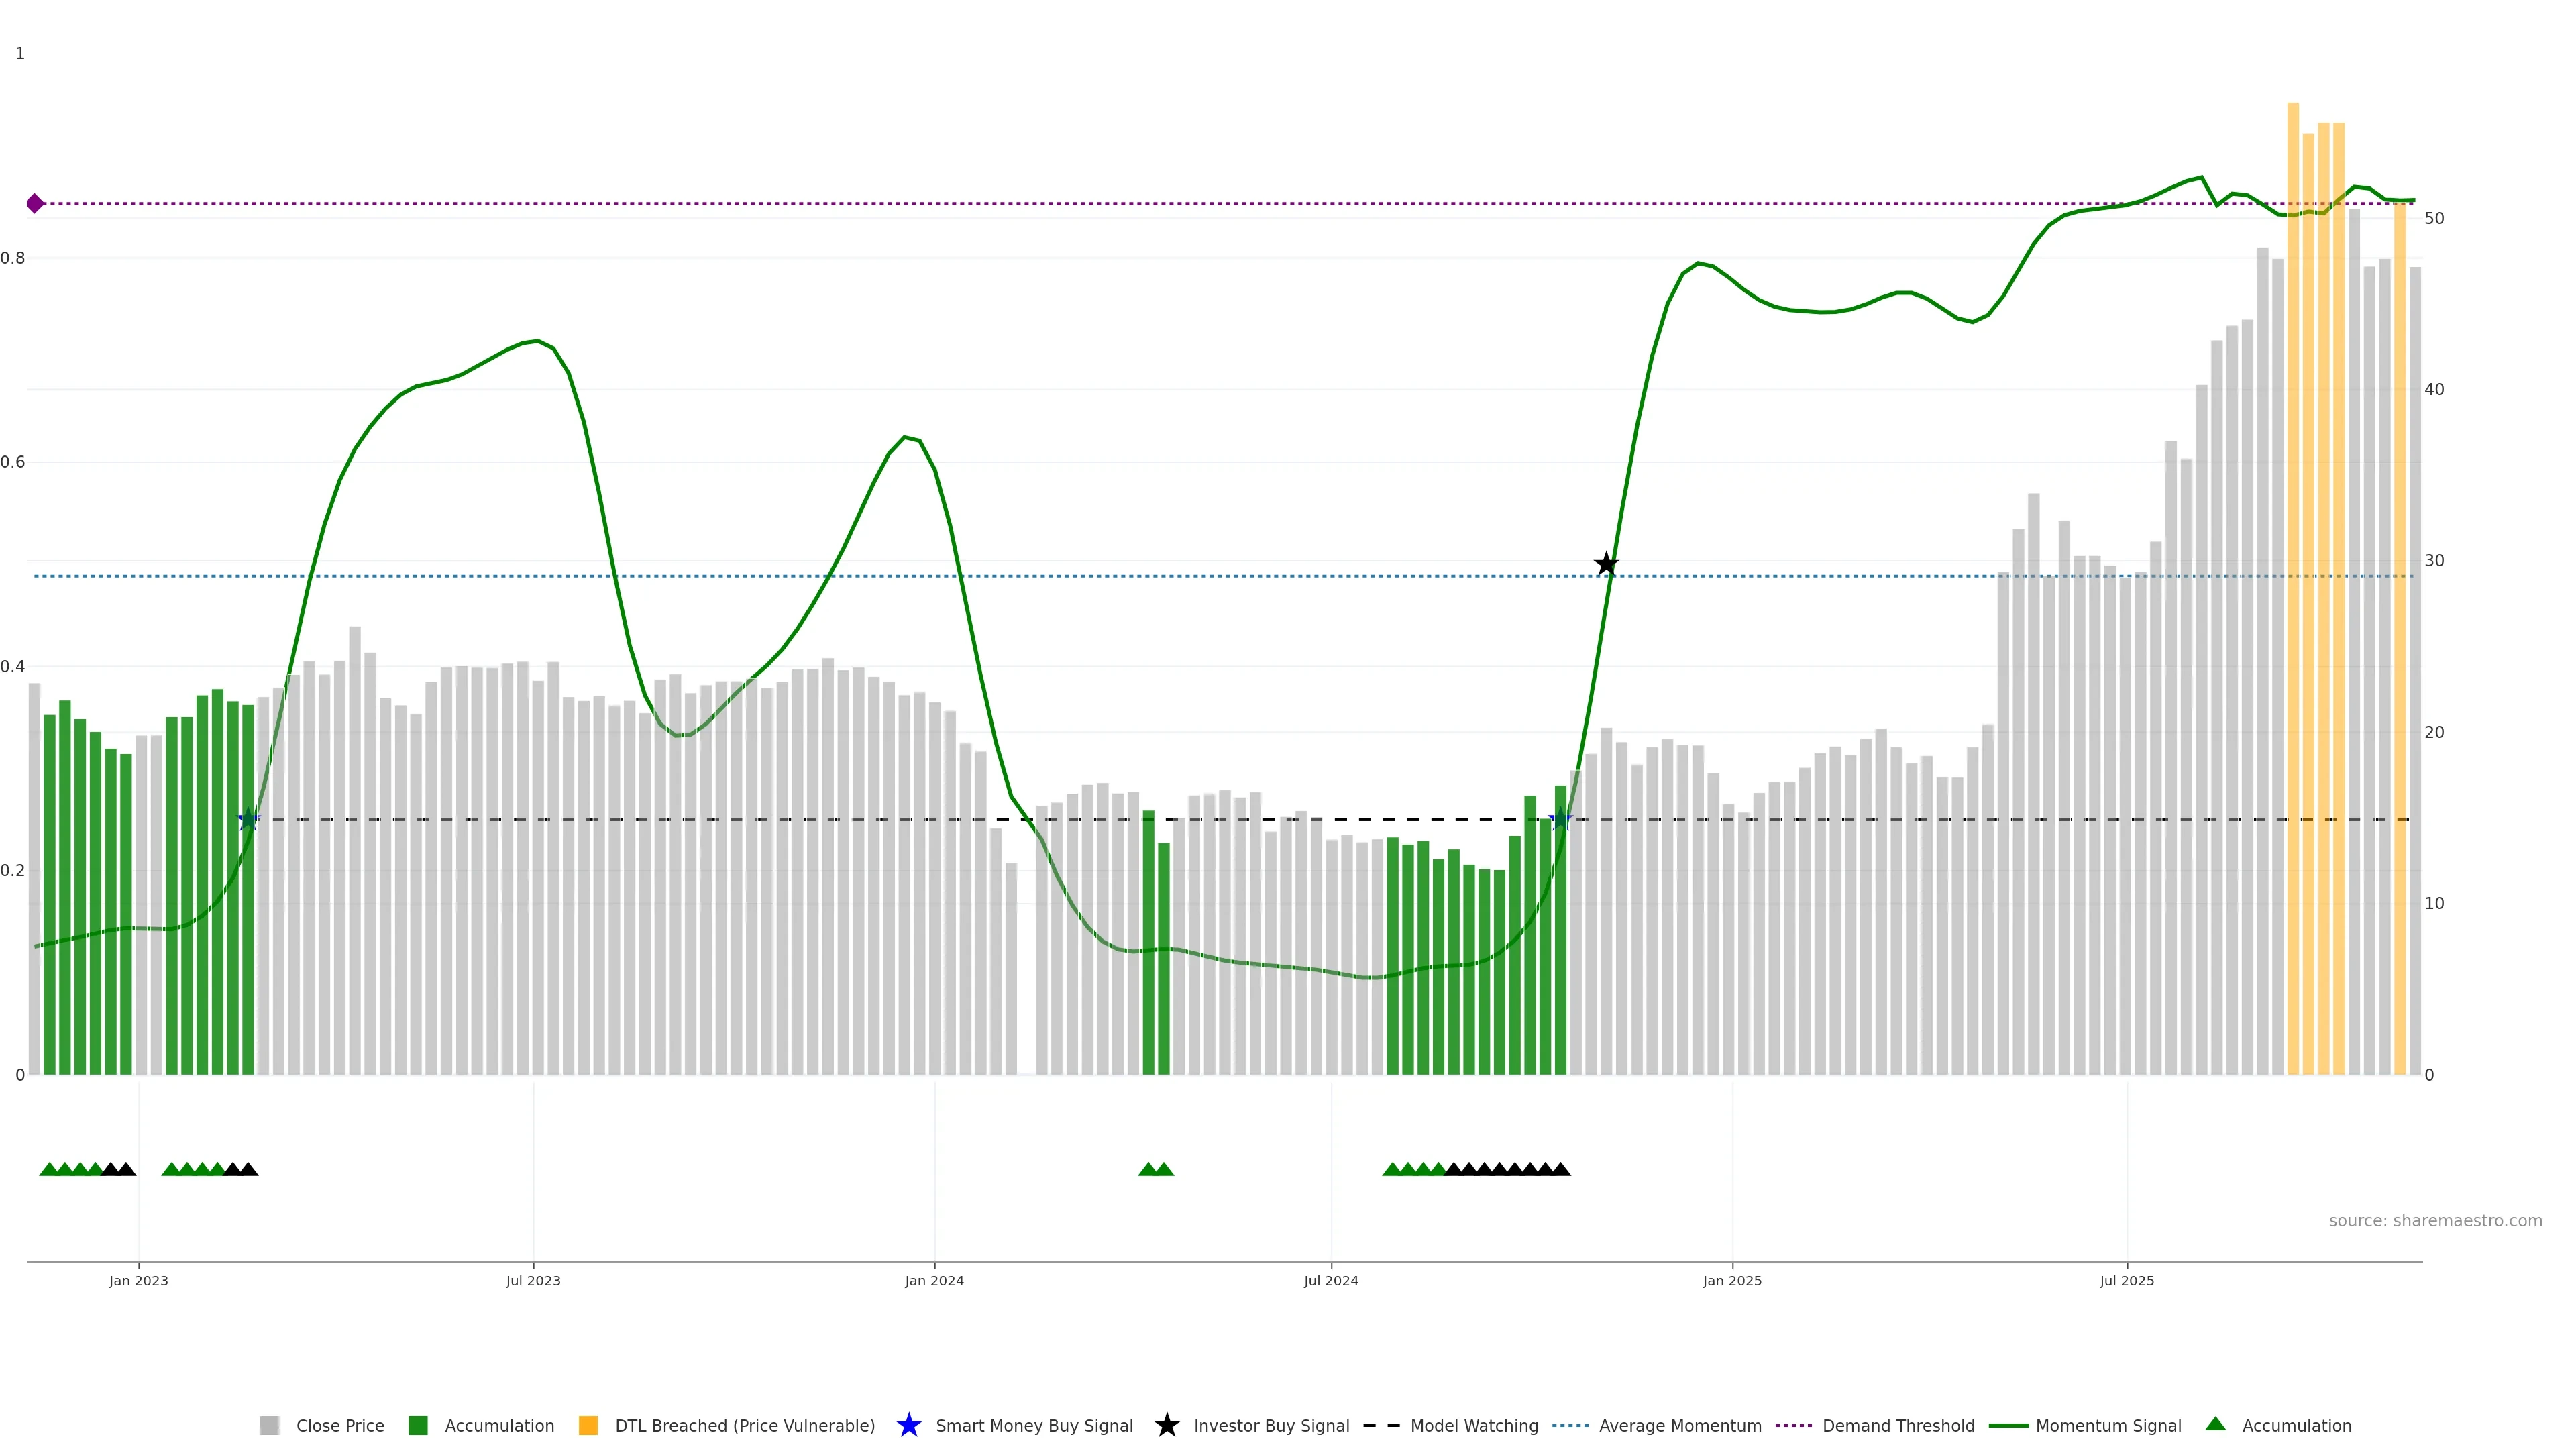Hide the Momentum Signal series via legend
Viewport: 2576px width, 1449px height.
2108,1425
